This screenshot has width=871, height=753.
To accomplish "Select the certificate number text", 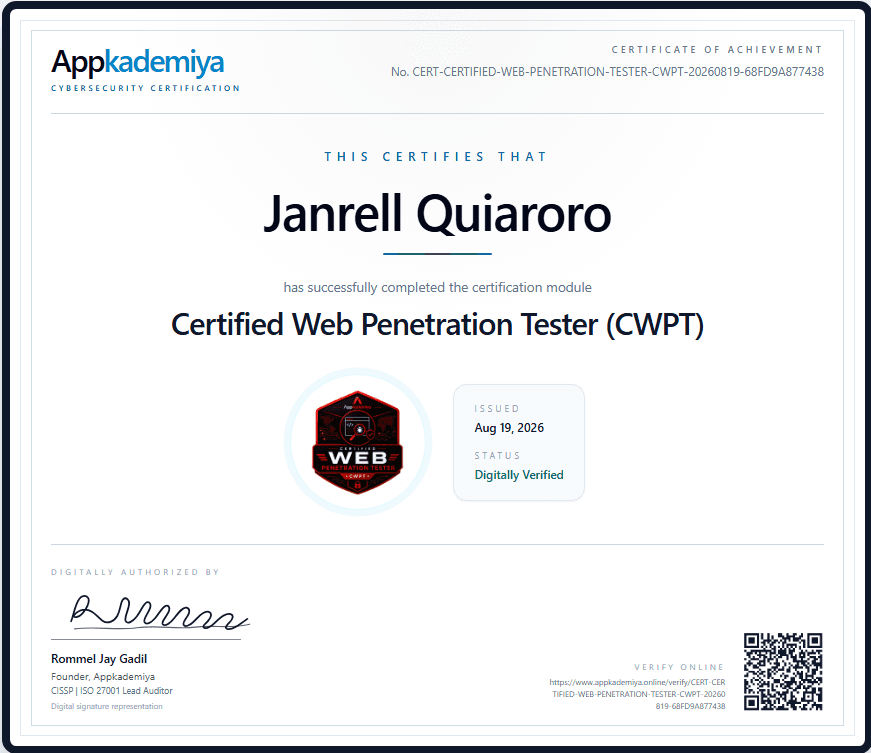I will tap(607, 72).
